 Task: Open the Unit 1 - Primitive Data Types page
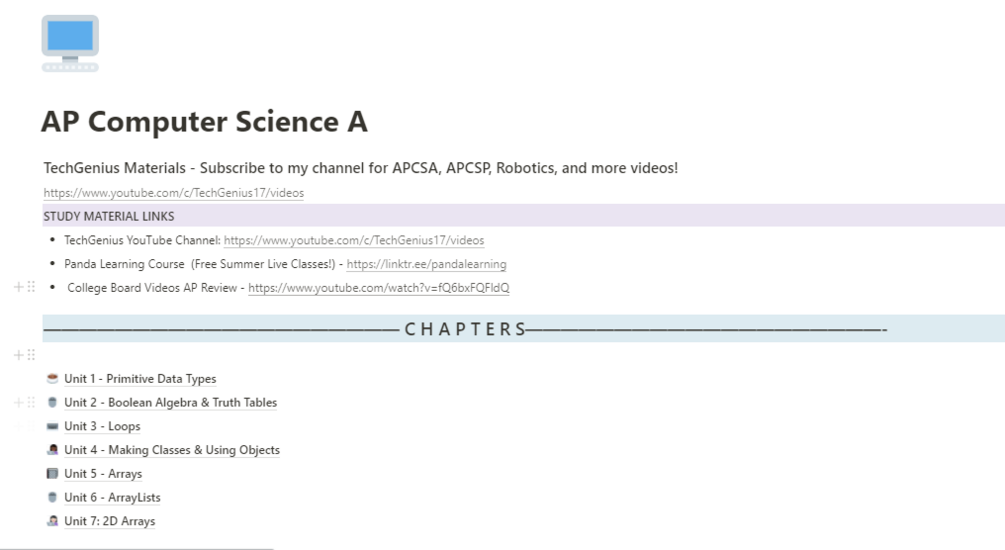(140, 379)
